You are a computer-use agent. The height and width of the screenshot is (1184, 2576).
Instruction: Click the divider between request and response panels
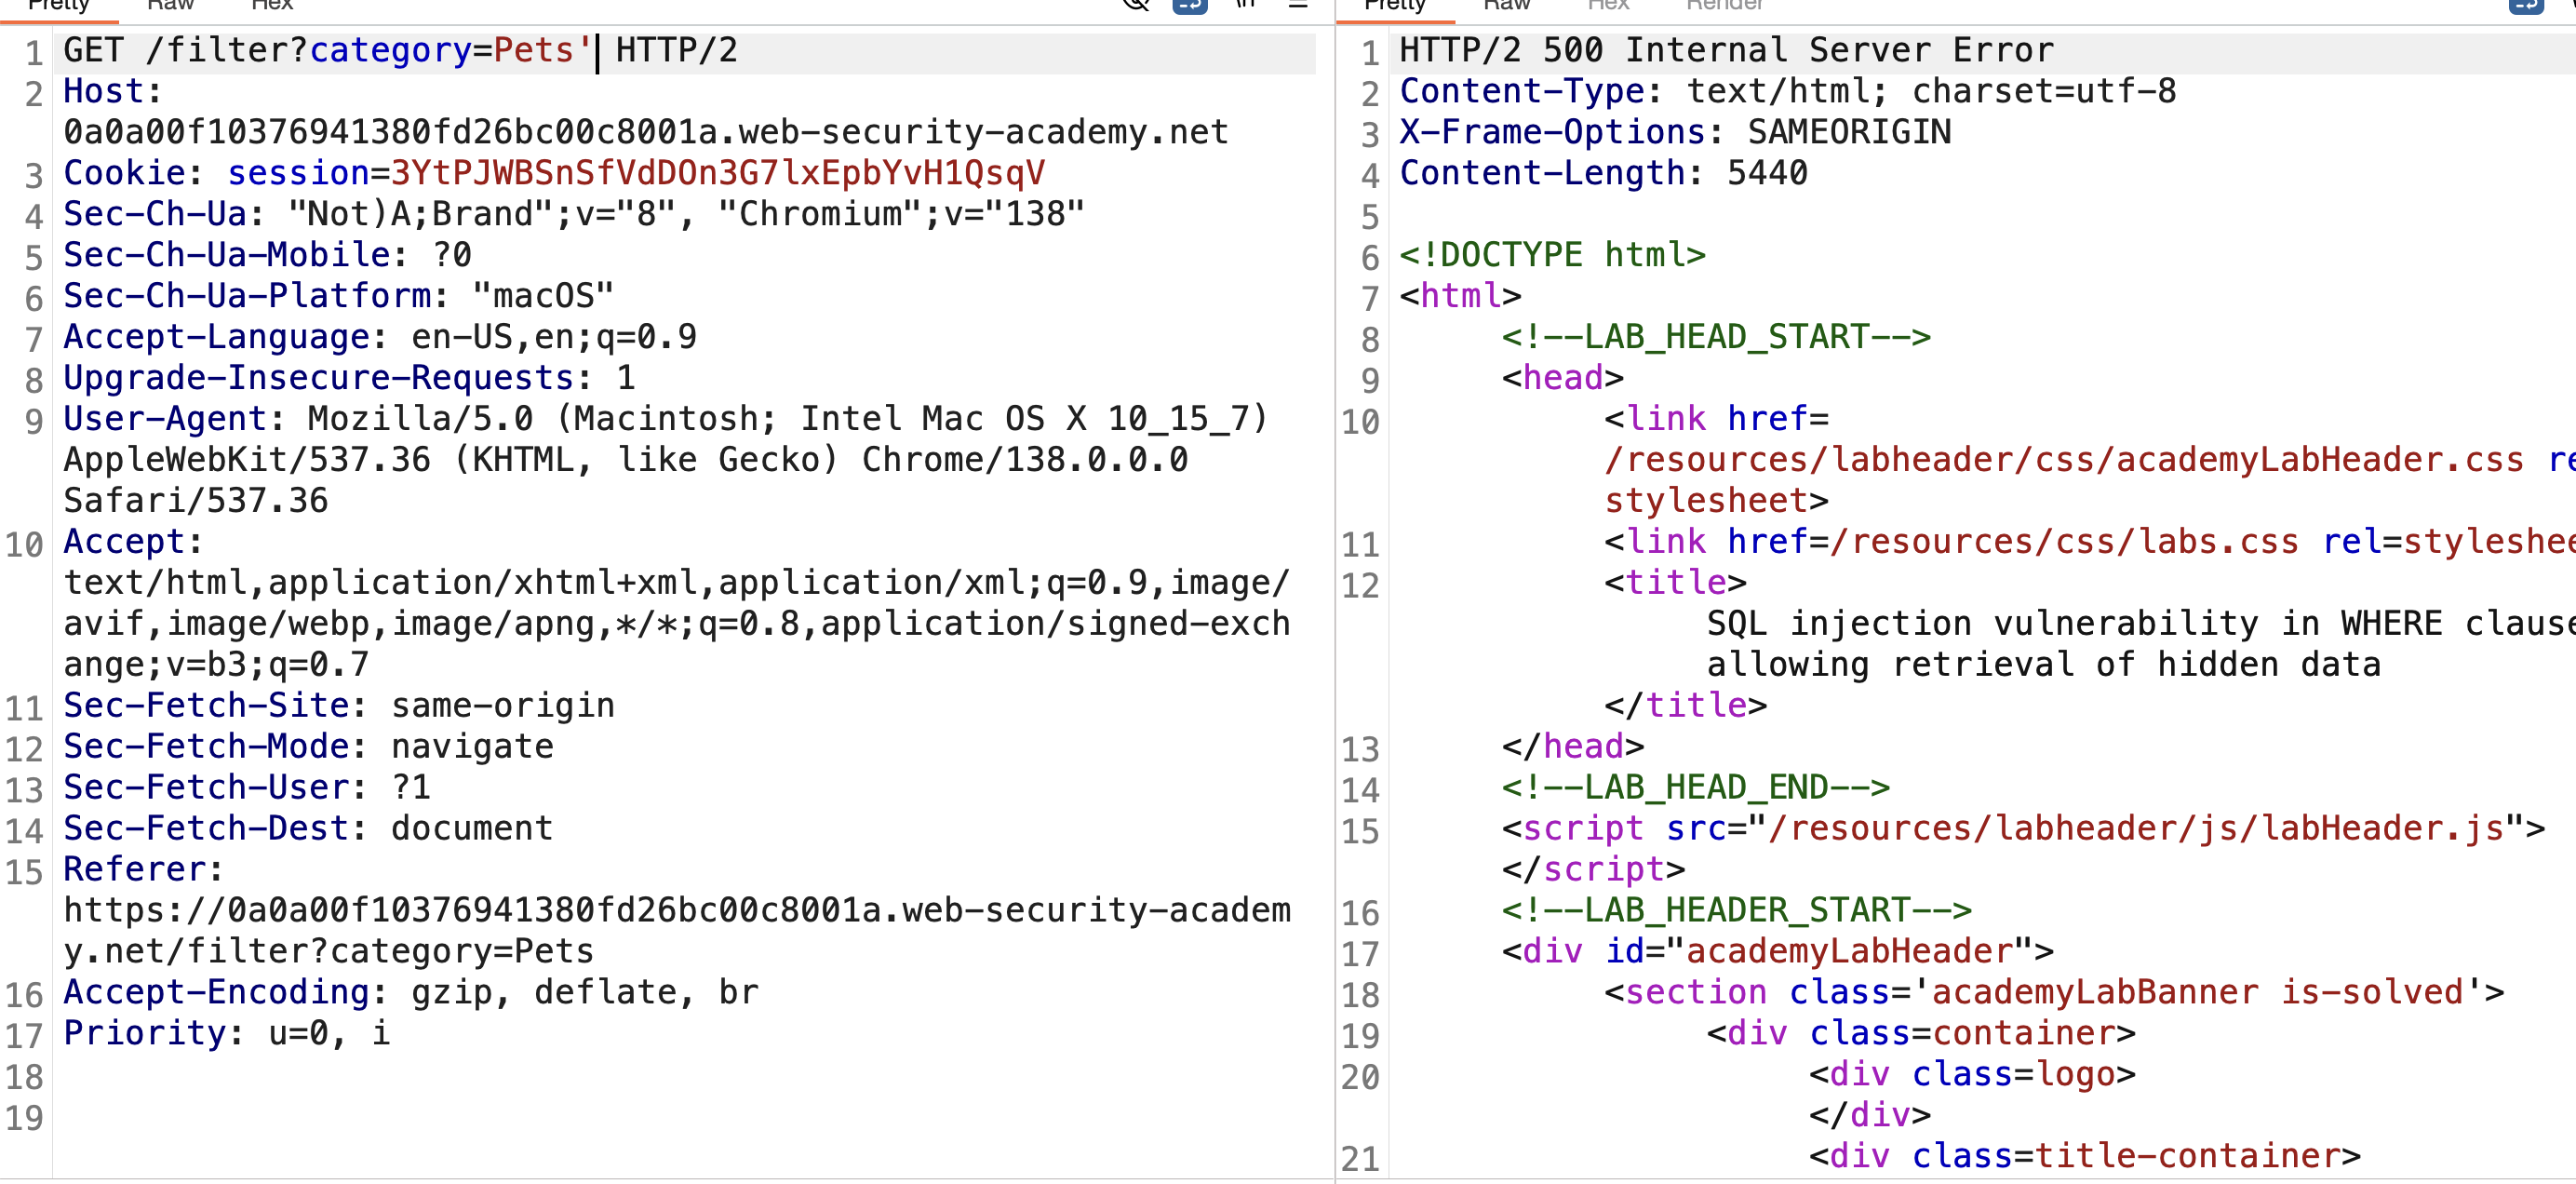pyautogui.click(x=1335, y=600)
